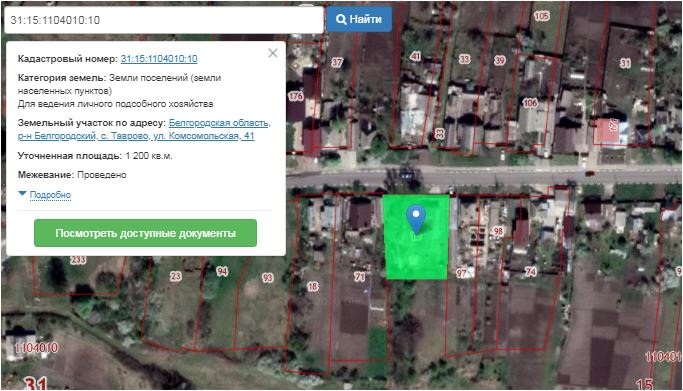Close the cadastral info popup

[x=273, y=53]
